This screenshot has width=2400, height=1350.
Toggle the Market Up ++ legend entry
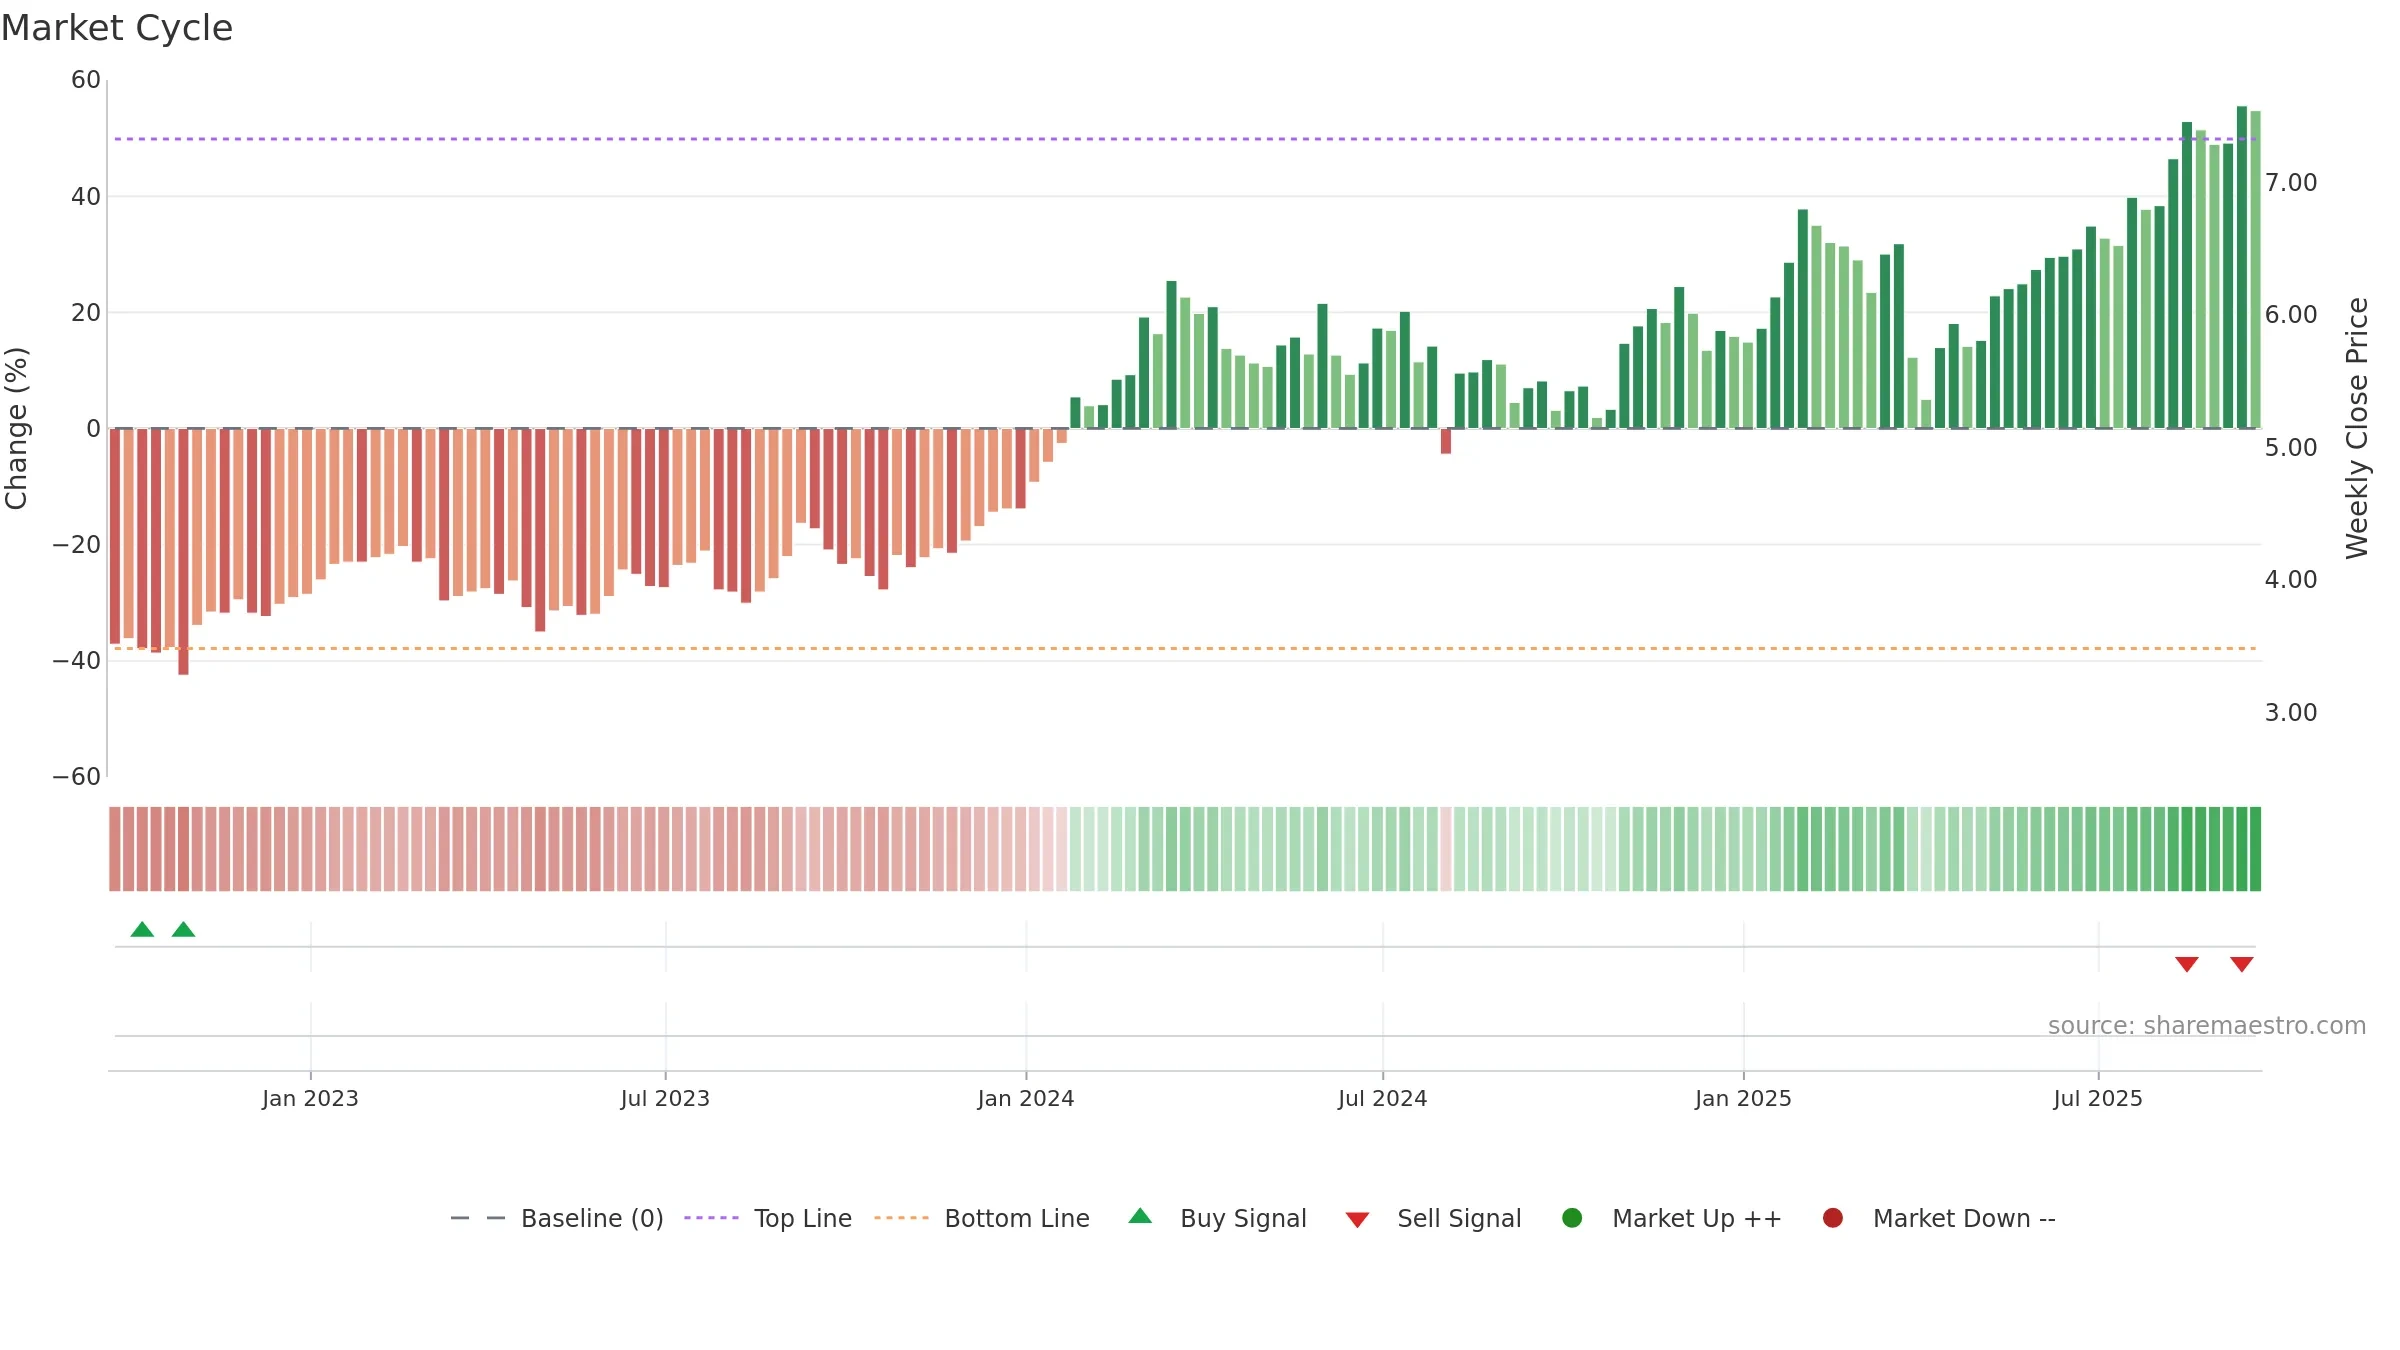1671,1218
